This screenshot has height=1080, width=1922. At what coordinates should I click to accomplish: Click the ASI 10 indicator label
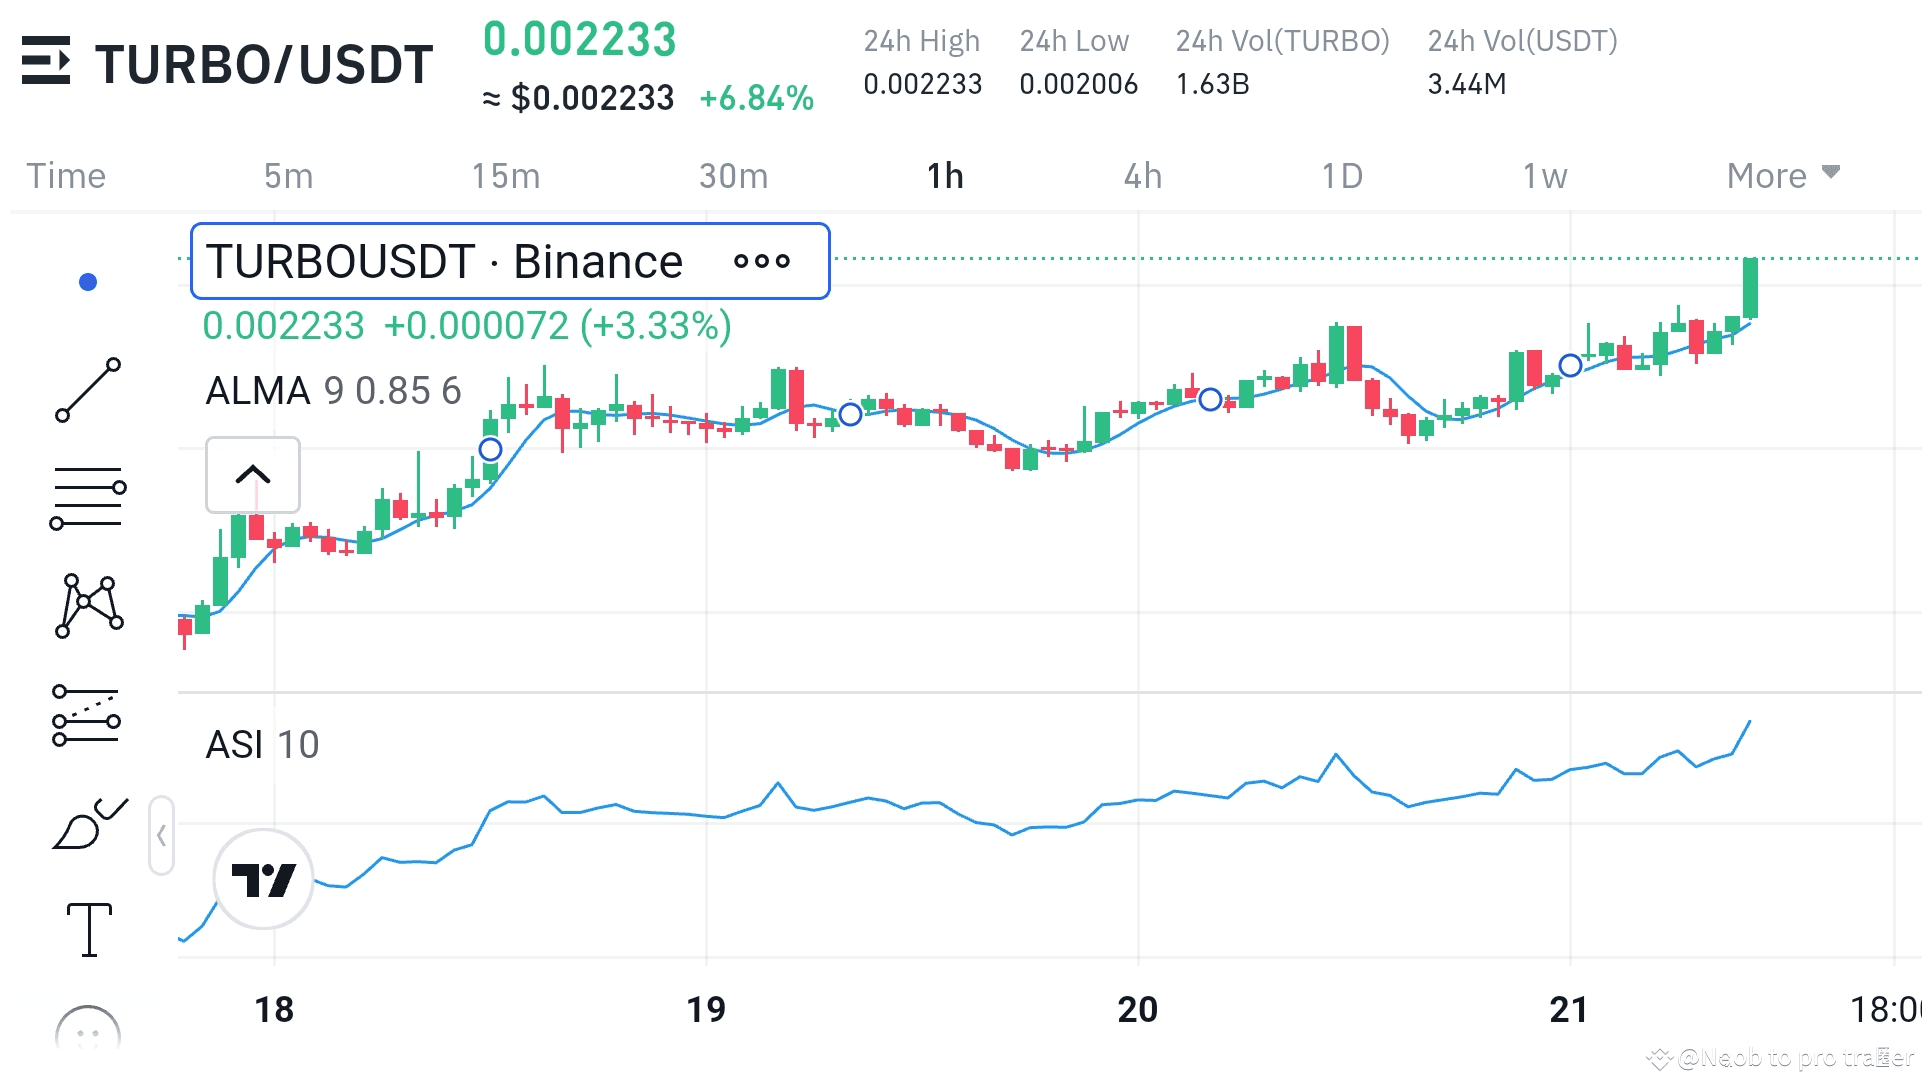coord(262,745)
